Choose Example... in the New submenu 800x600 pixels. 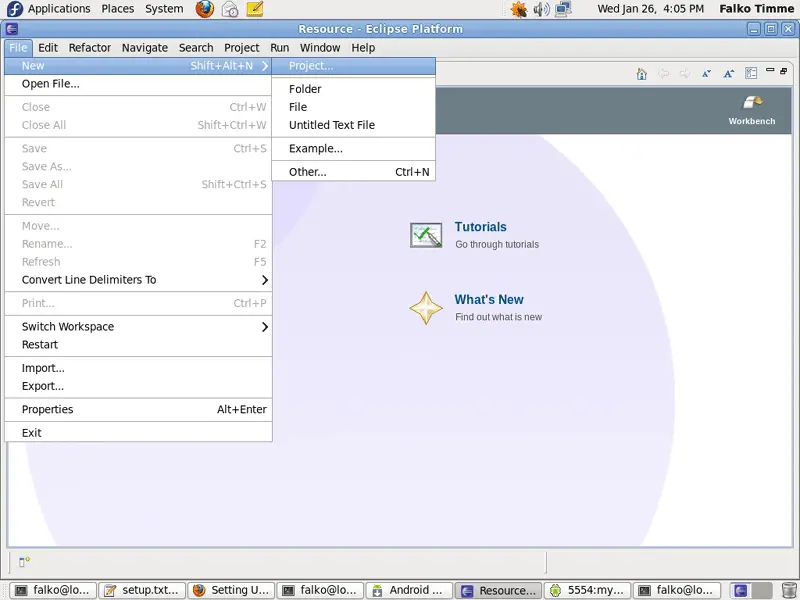pyautogui.click(x=354, y=148)
